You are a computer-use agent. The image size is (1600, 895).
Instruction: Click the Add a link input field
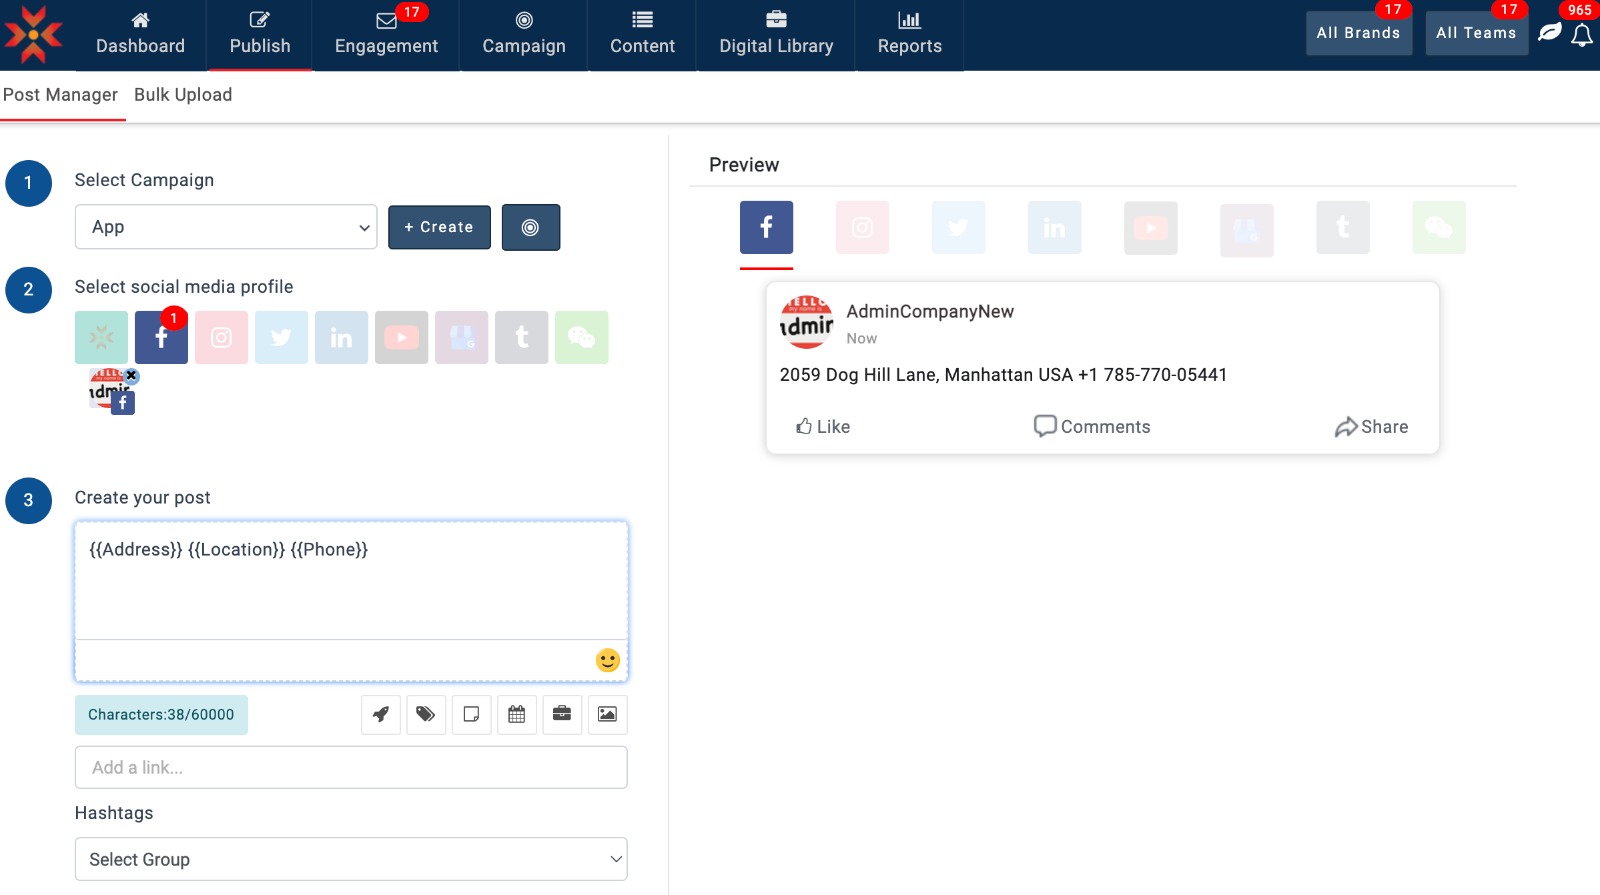[x=351, y=767]
